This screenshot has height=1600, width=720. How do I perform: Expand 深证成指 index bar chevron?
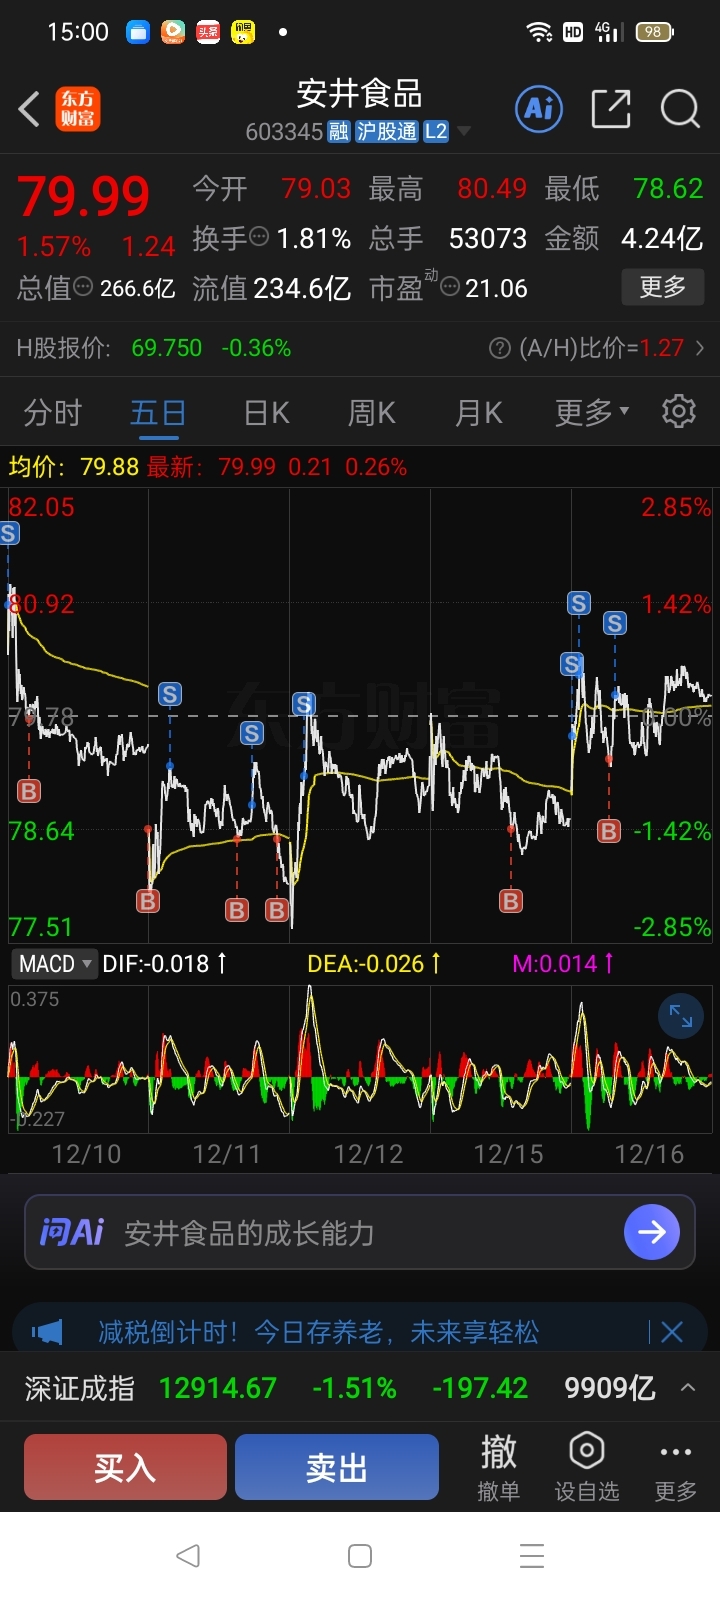click(688, 1388)
